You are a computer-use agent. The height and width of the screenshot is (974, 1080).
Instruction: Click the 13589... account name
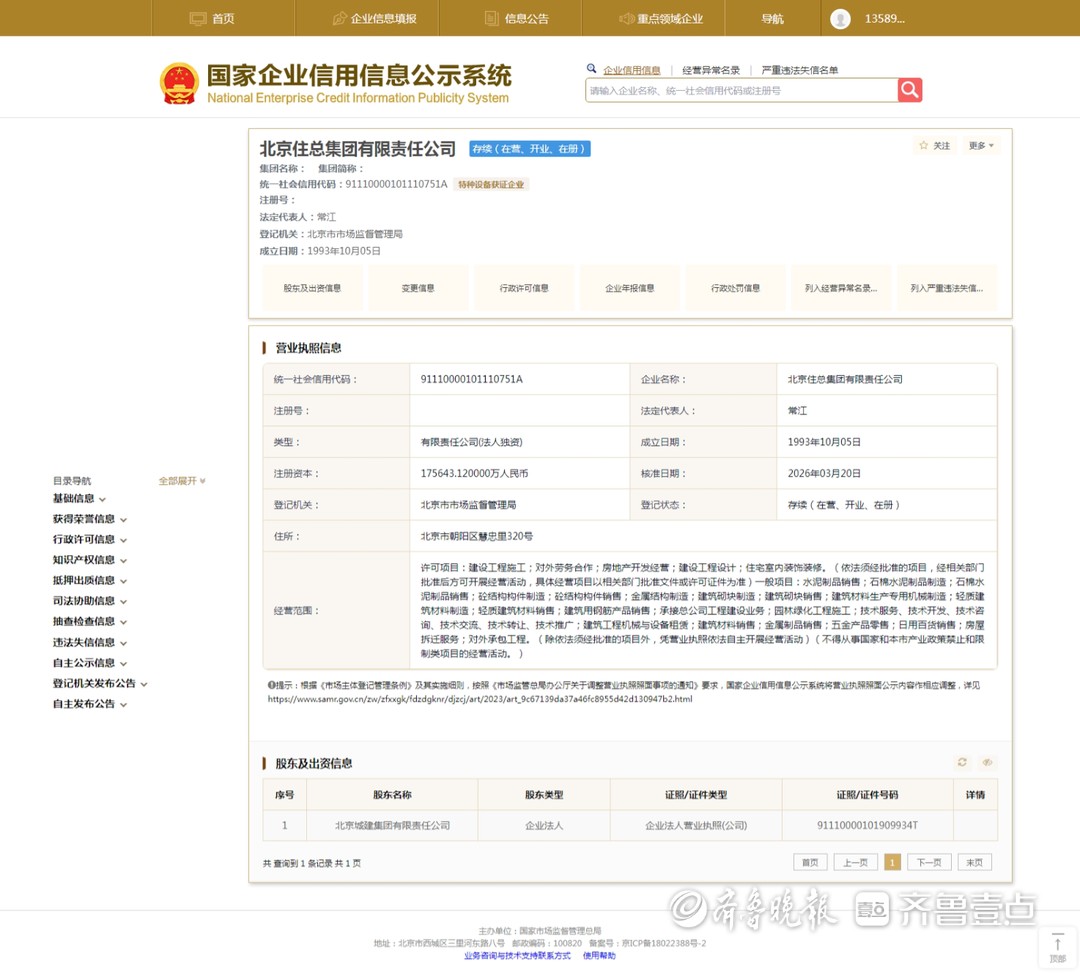pos(884,19)
